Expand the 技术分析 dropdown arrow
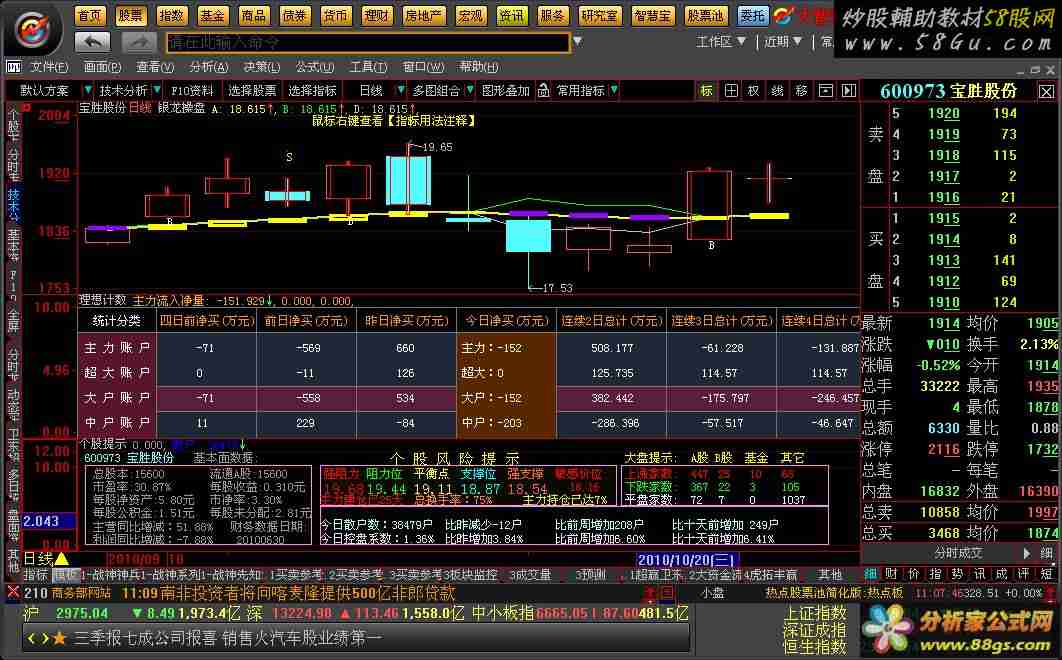Viewport: 1062px width, 660px height. (157, 89)
